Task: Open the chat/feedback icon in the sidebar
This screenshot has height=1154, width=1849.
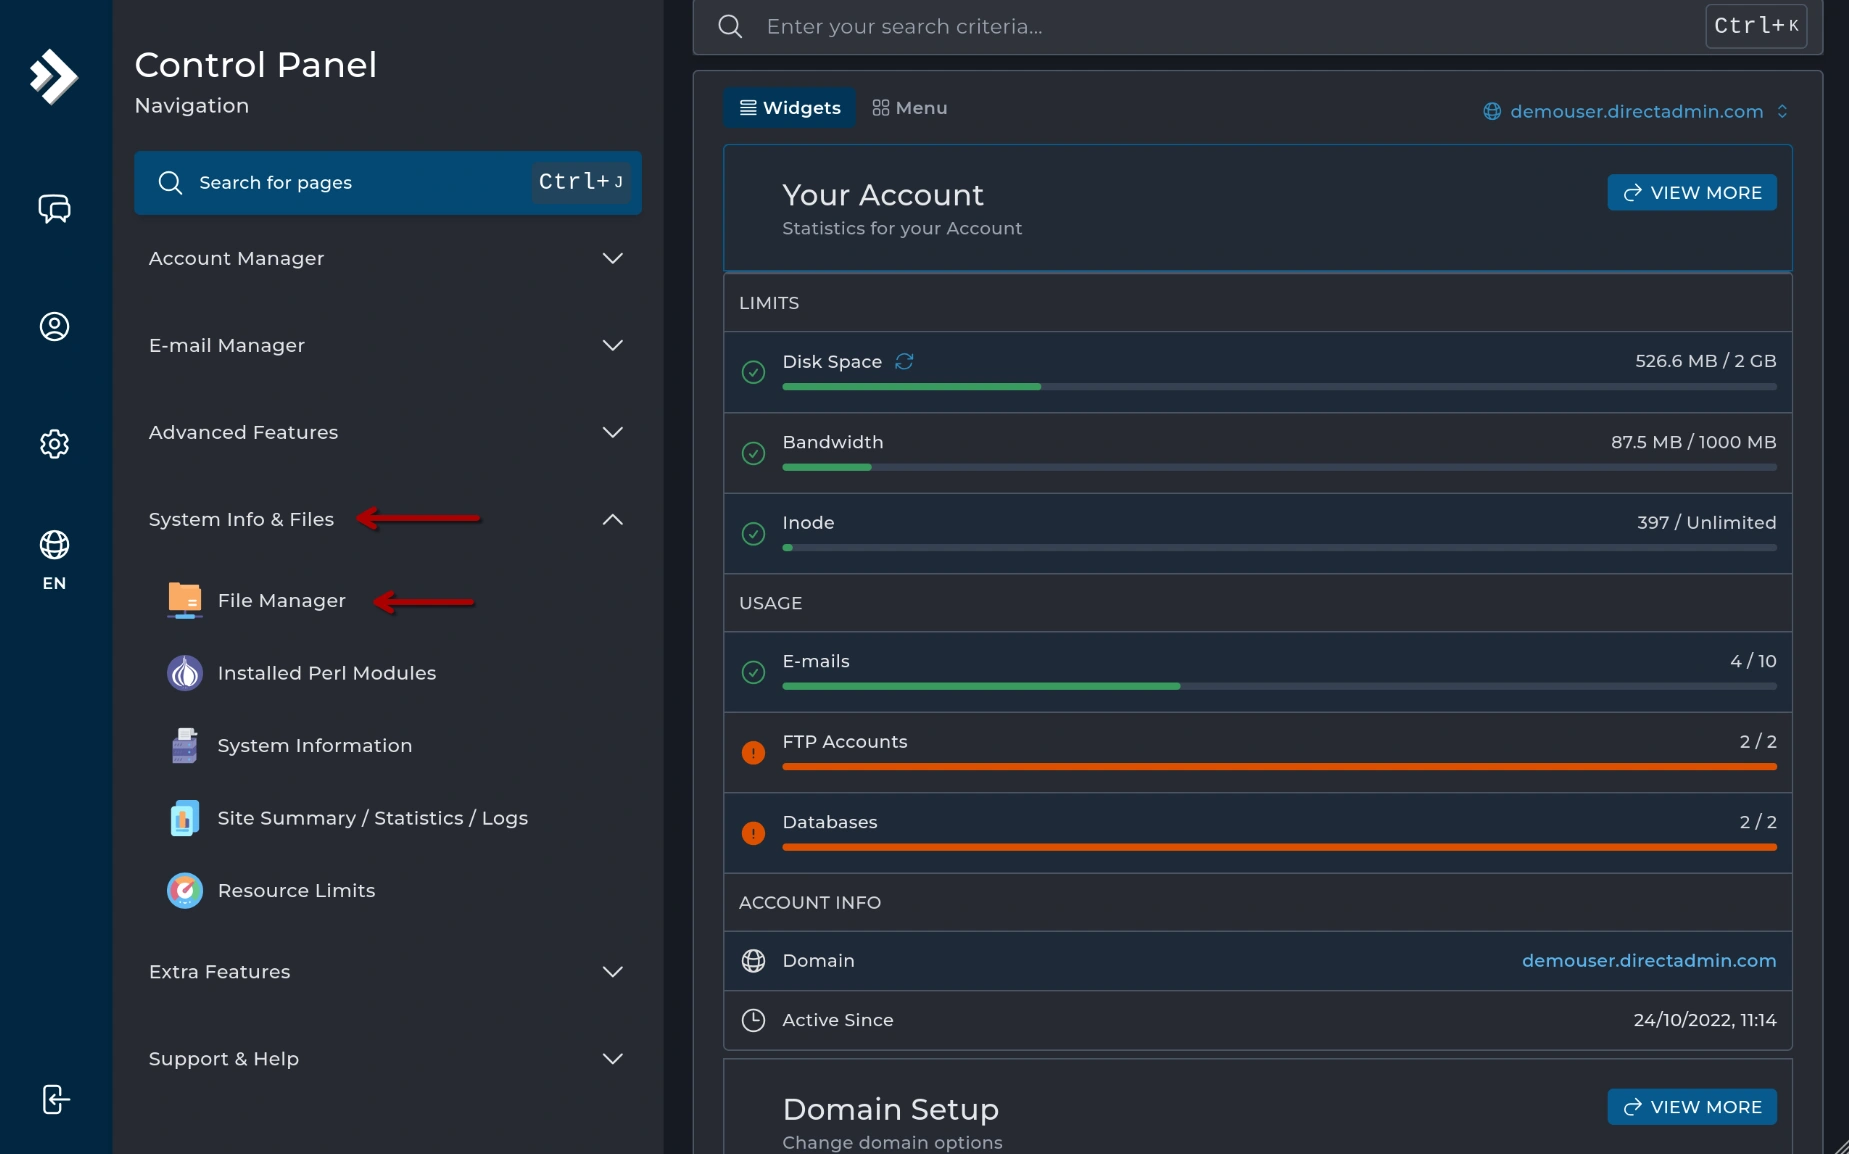Action: pos(54,209)
